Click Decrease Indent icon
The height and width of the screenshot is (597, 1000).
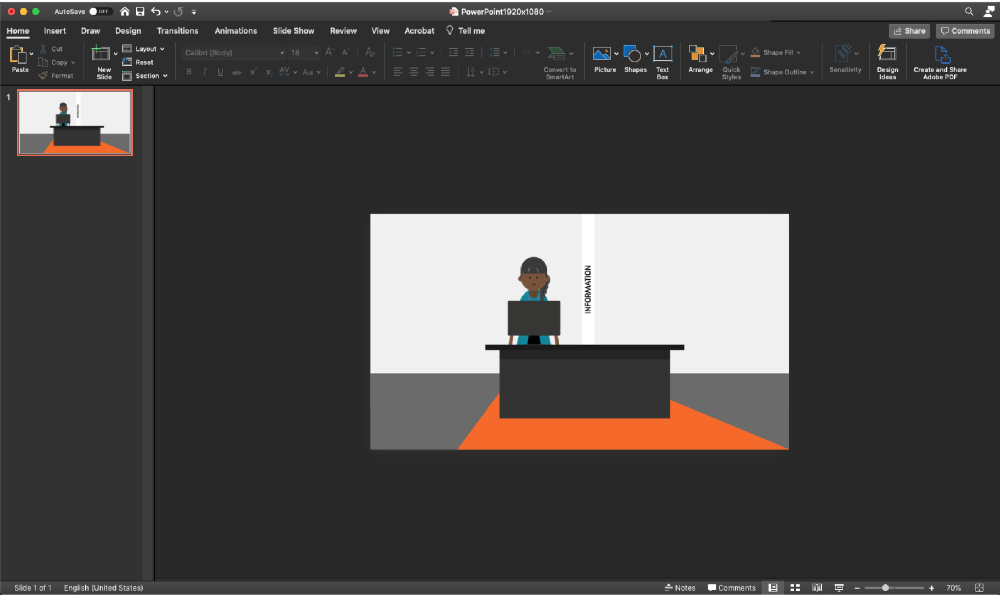pos(453,52)
